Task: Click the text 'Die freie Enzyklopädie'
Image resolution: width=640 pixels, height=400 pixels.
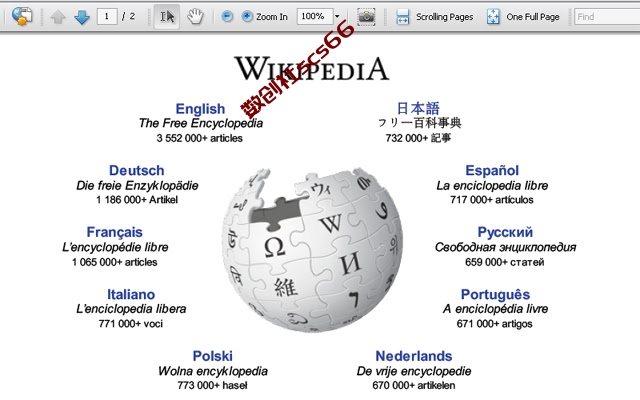Action: 137,186
